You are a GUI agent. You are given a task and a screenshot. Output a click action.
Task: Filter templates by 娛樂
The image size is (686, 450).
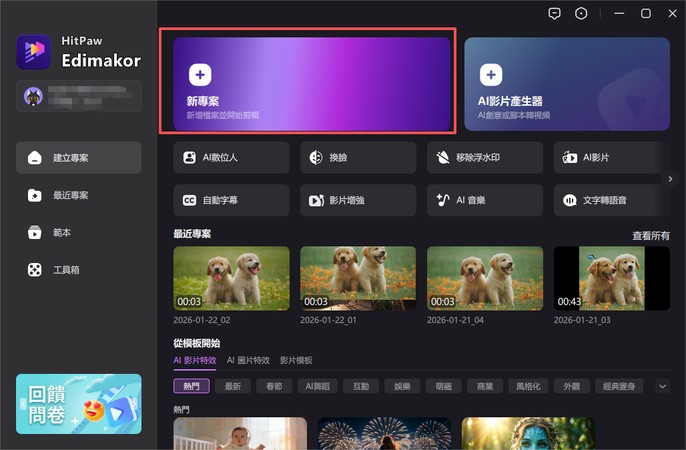(402, 386)
